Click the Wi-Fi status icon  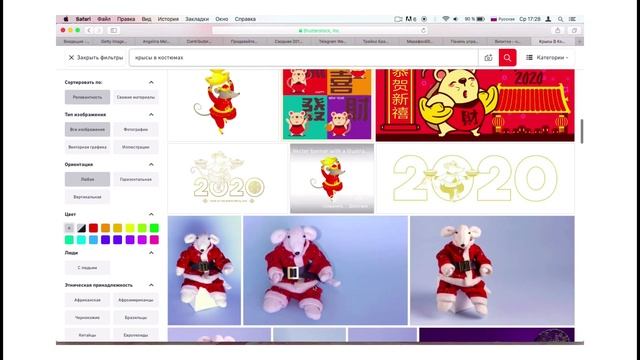click(x=445, y=19)
